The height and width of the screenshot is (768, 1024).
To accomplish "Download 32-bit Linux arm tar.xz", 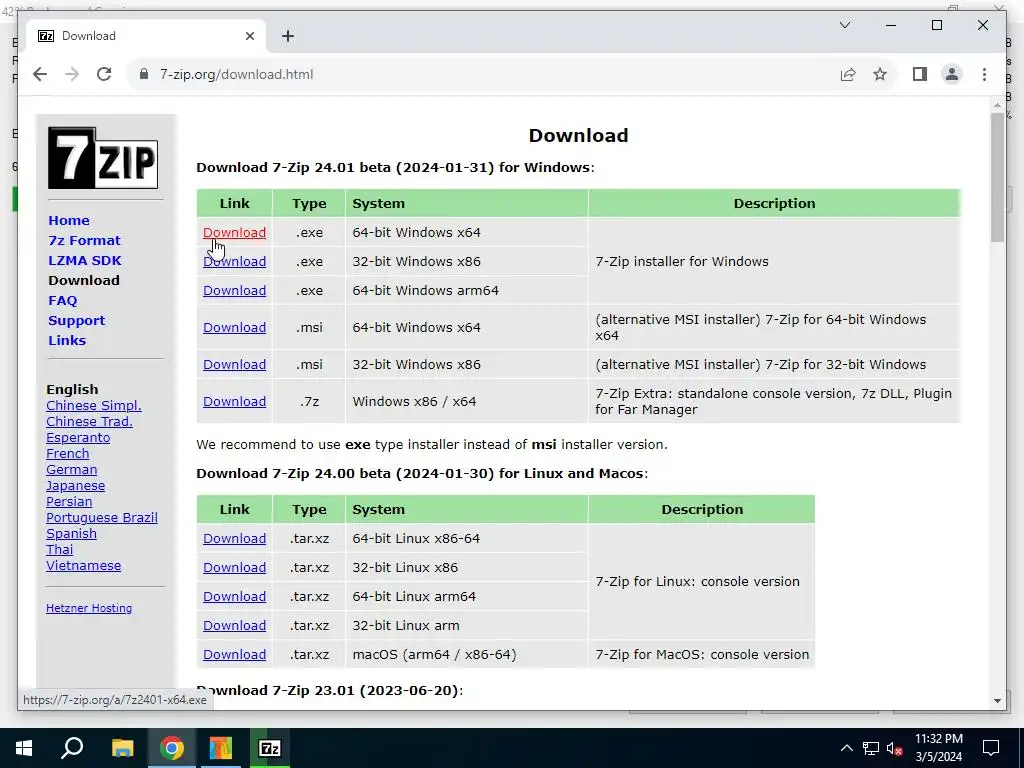I will (234, 626).
